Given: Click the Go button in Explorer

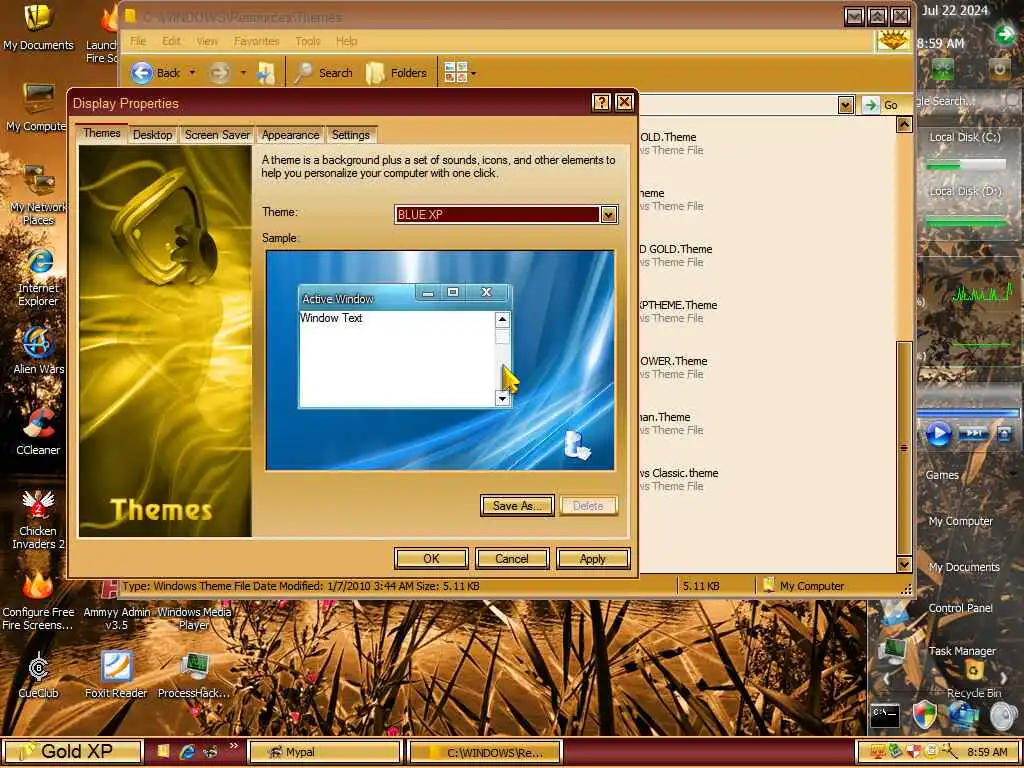Looking at the screenshot, I should tap(882, 104).
